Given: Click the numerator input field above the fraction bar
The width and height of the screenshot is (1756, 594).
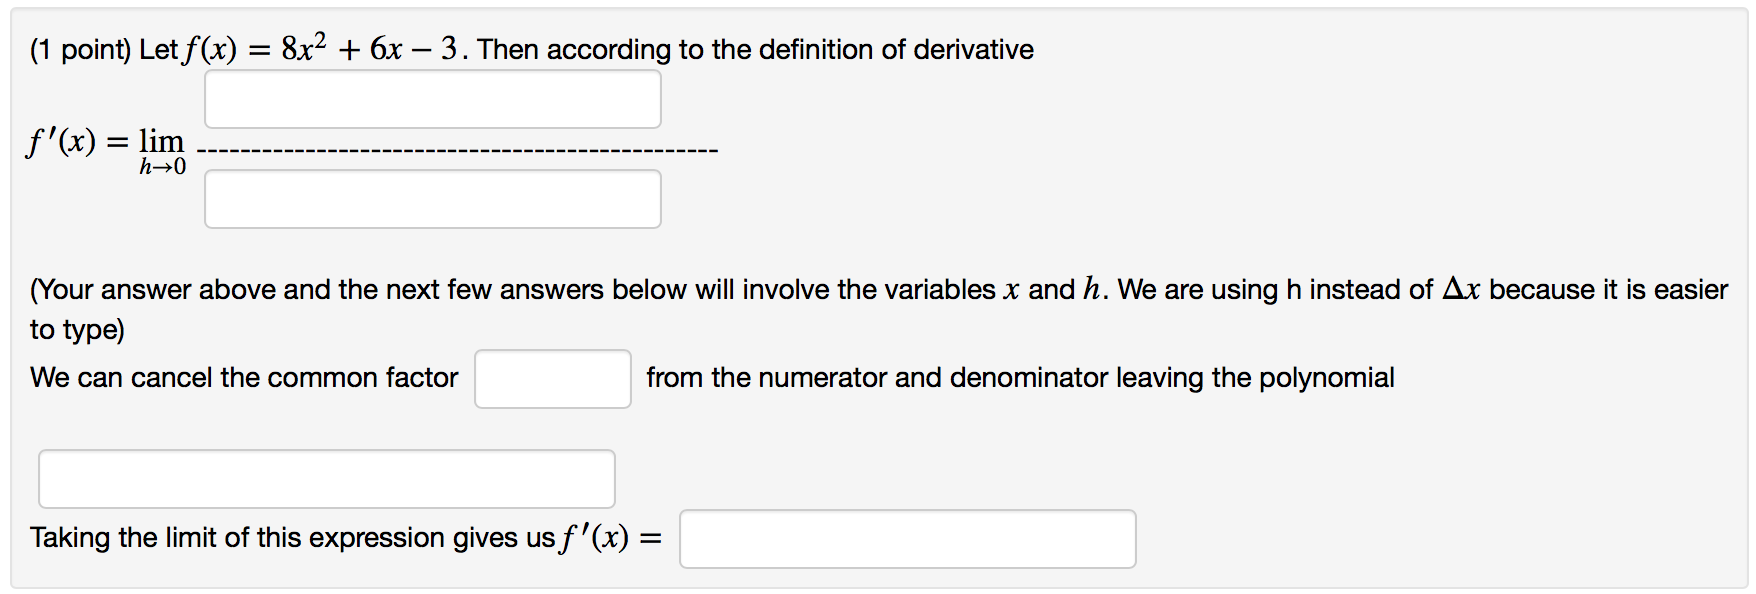Looking at the screenshot, I should tap(432, 98).
